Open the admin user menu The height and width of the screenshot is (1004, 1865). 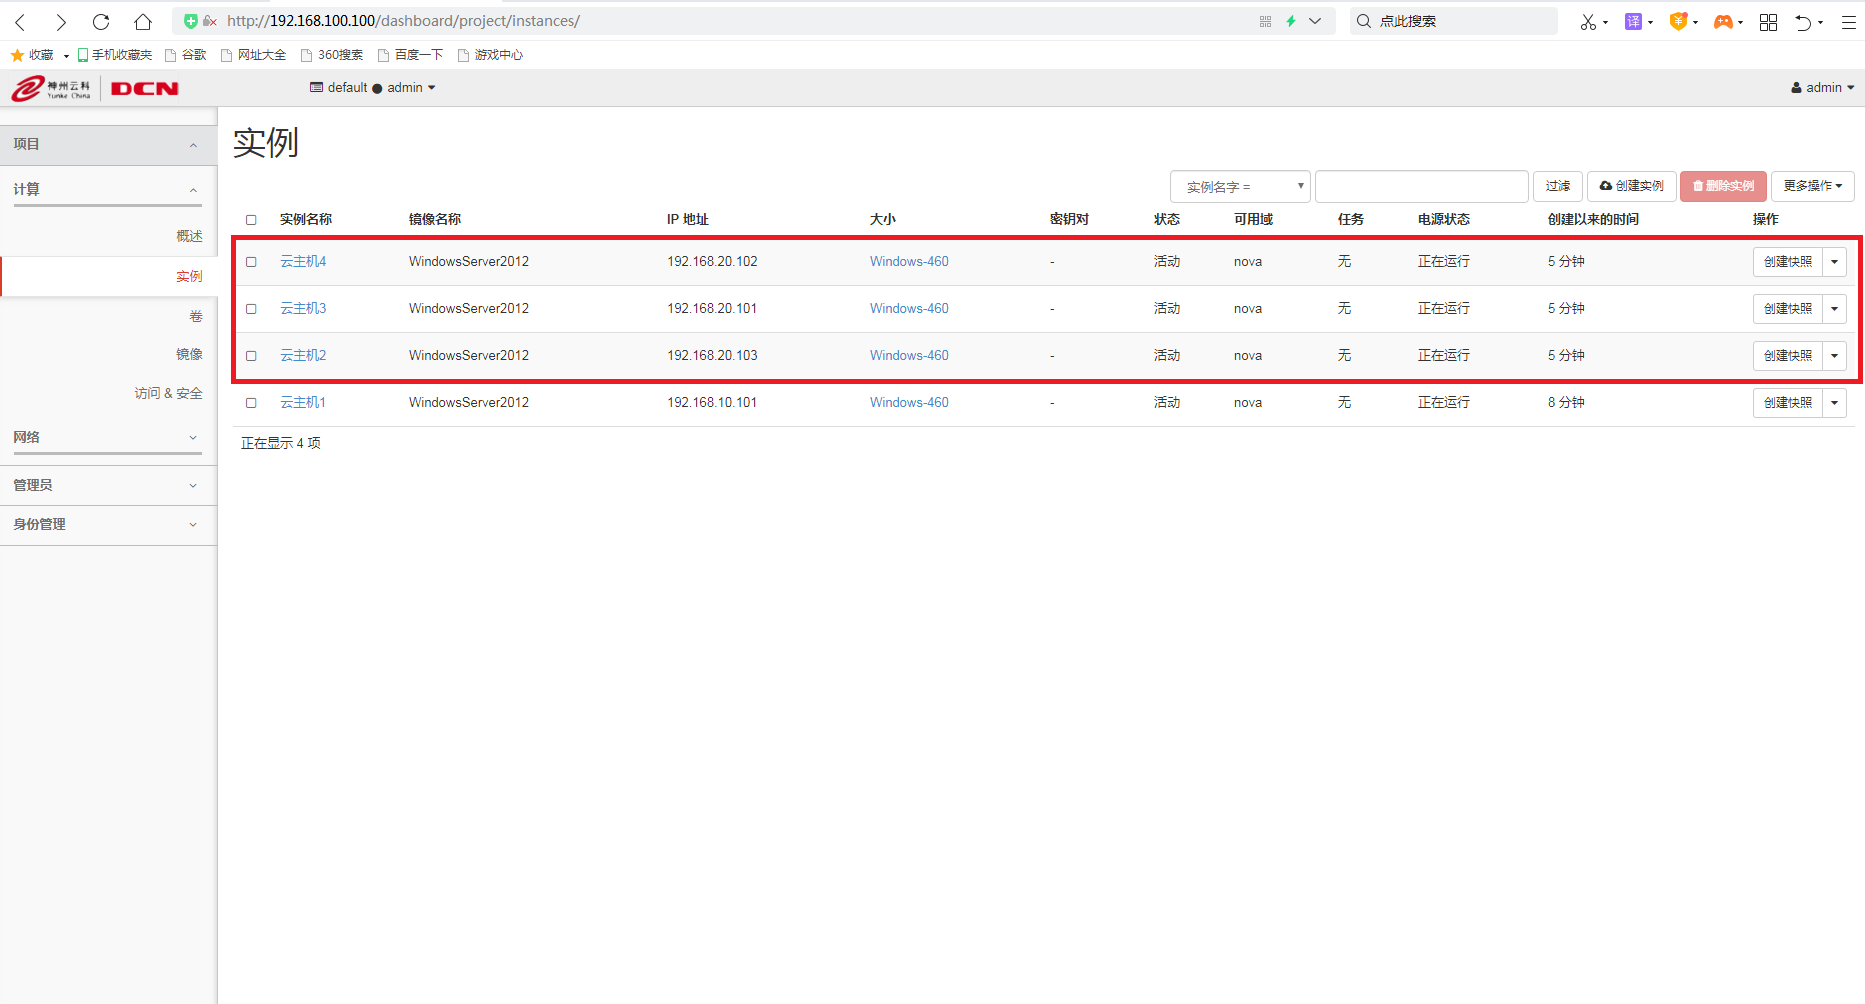tap(1822, 88)
